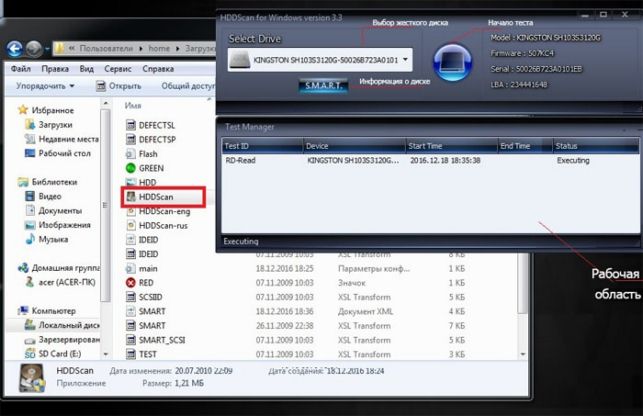643x416 pixels.
Task: Click the Test ID column header
Action: click(262, 146)
